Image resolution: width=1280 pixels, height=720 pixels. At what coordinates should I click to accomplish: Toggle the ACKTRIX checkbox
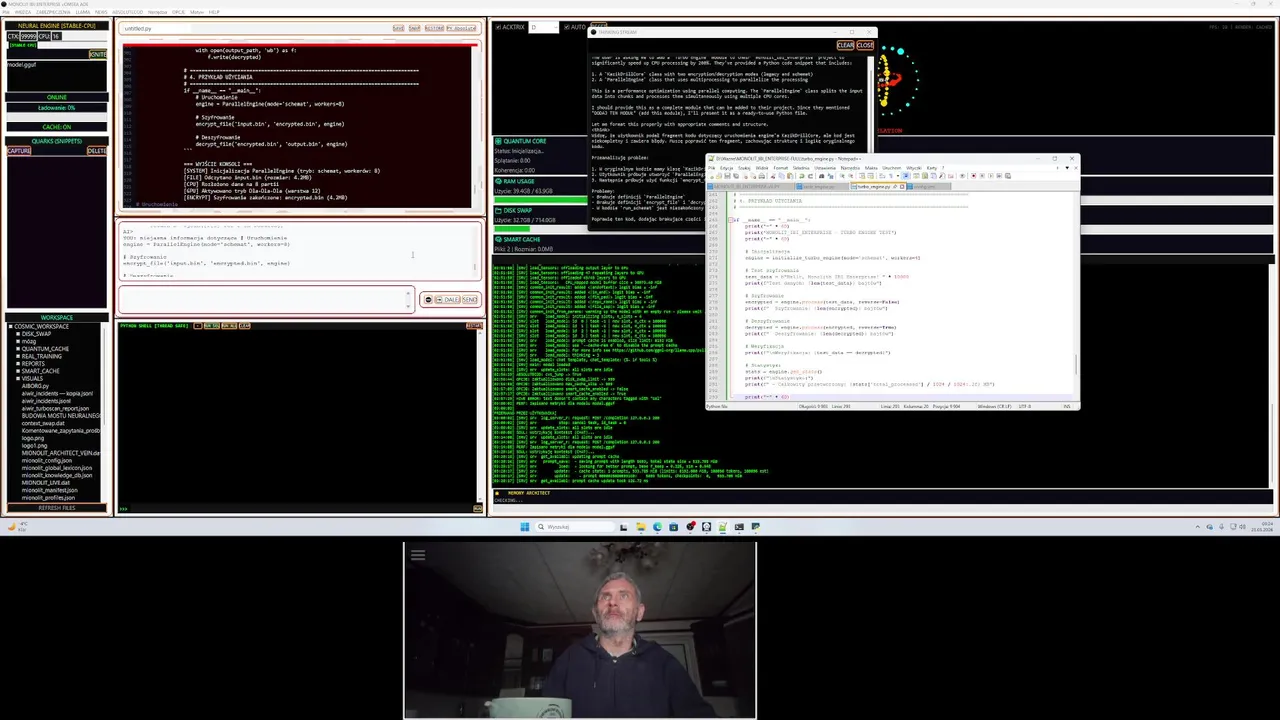pos(498,27)
